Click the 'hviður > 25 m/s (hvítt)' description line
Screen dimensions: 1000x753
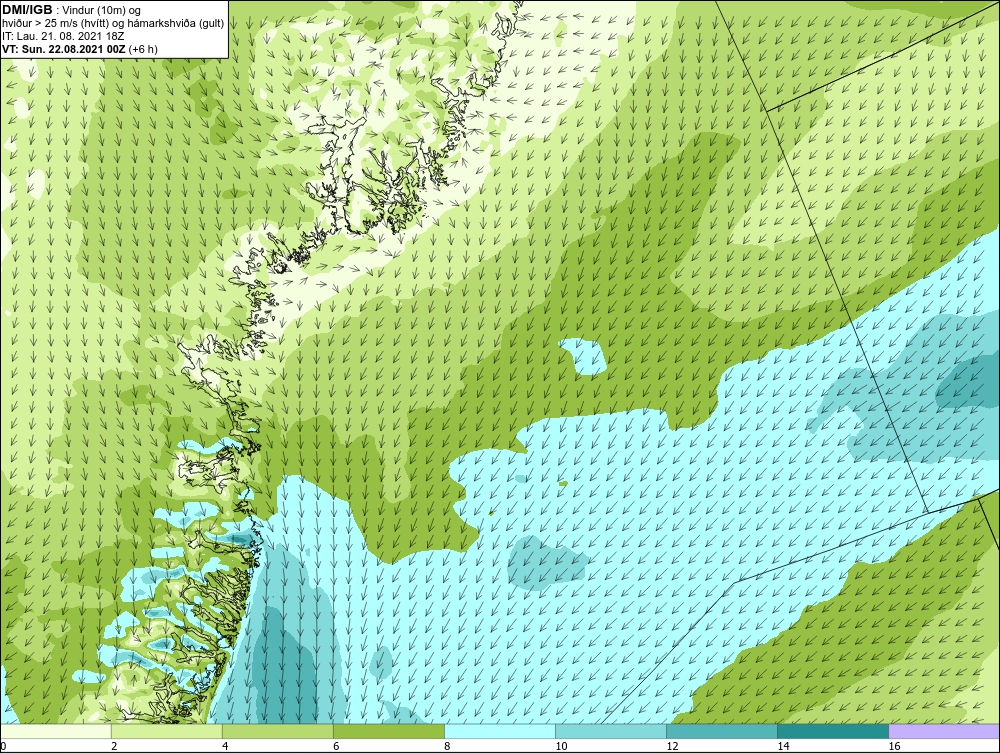click(x=113, y=24)
